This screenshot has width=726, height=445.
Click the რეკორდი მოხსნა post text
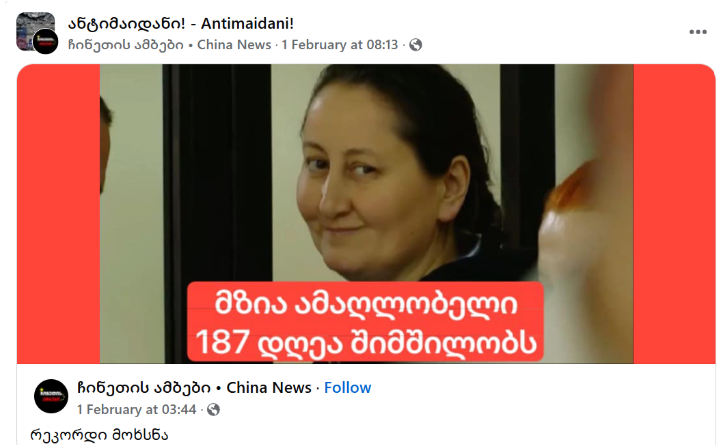pos(99,435)
